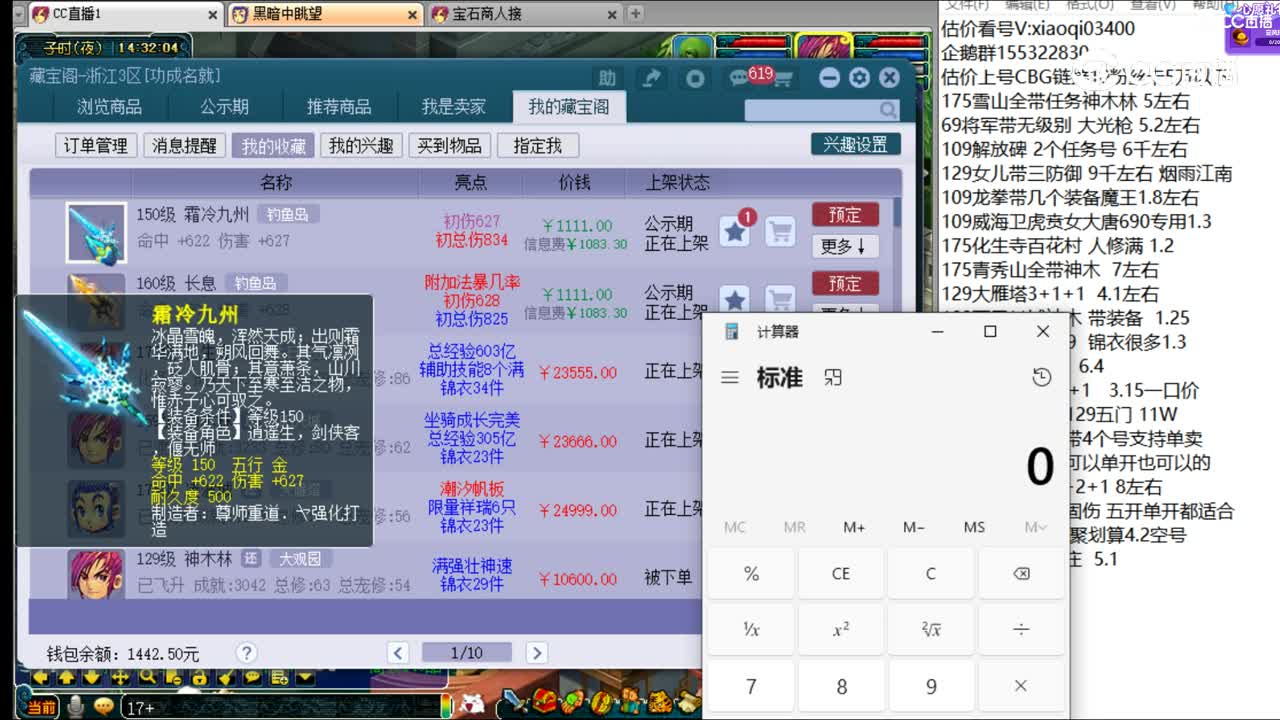Switch to 推荐商品 tab
Viewport: 1280px width, 720px height.
(338, 107)
